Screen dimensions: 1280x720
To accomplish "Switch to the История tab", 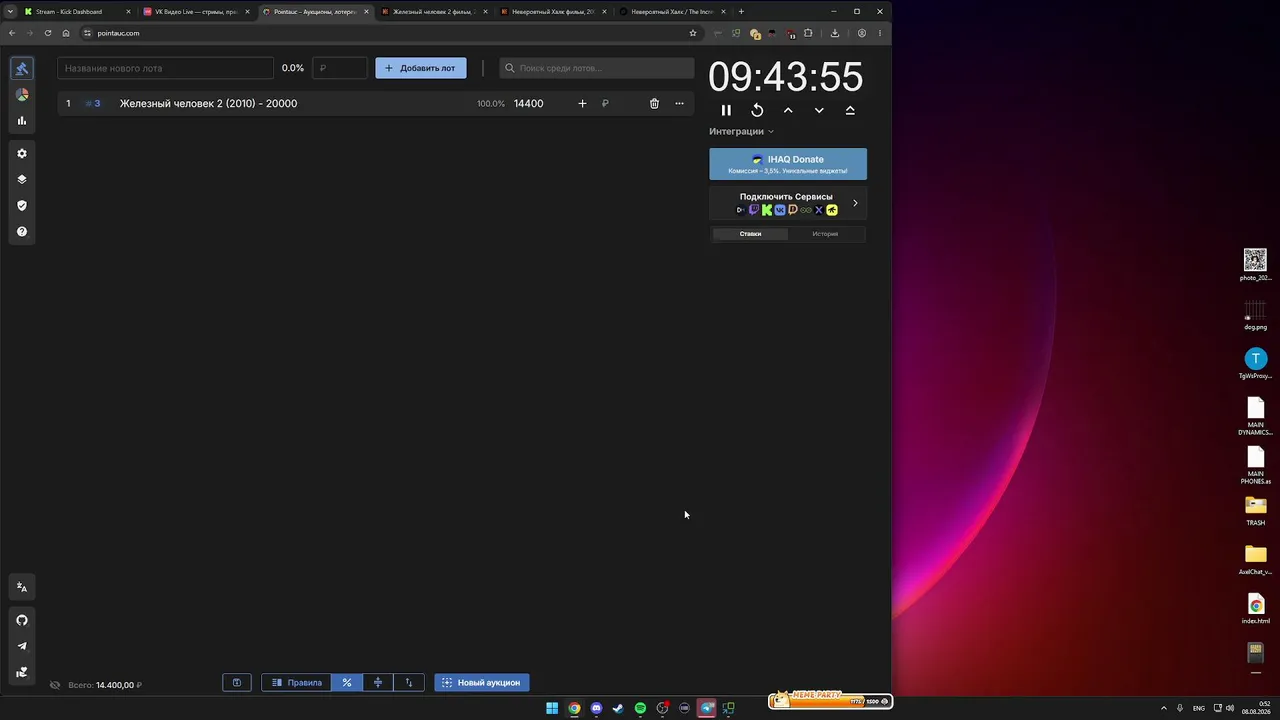I will pyautogui.click(x=825, y=234).
